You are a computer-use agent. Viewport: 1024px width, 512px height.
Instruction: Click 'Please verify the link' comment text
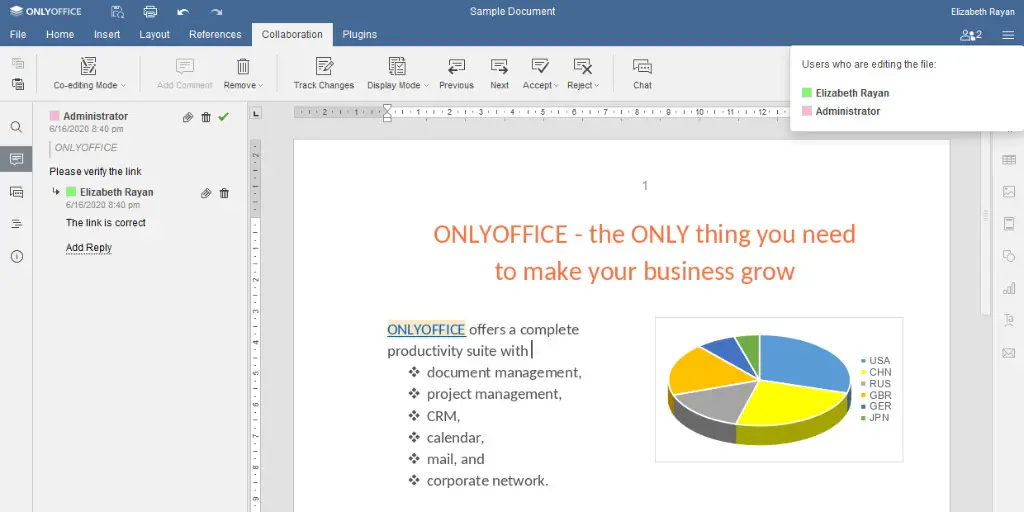click(x=95, y=172)
